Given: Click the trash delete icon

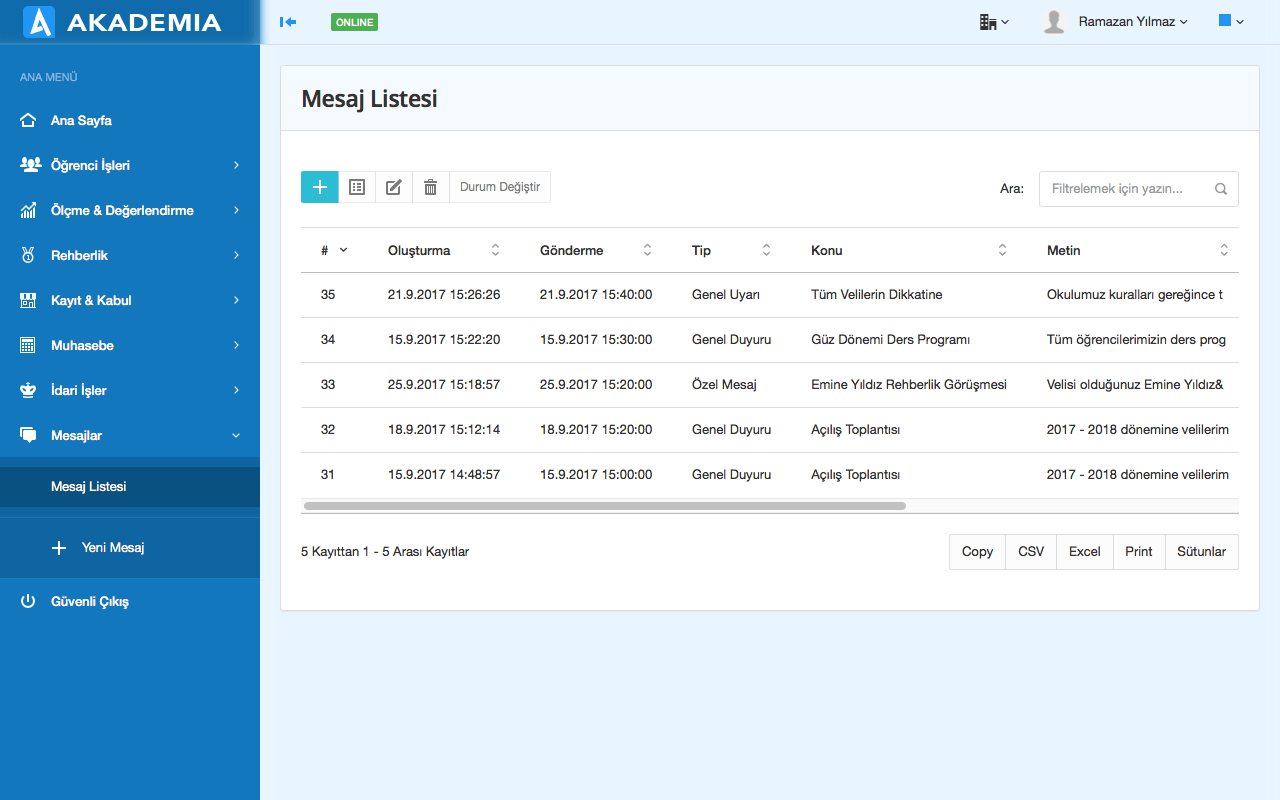Looking at the screenshot, I should [x=431, y=187].
